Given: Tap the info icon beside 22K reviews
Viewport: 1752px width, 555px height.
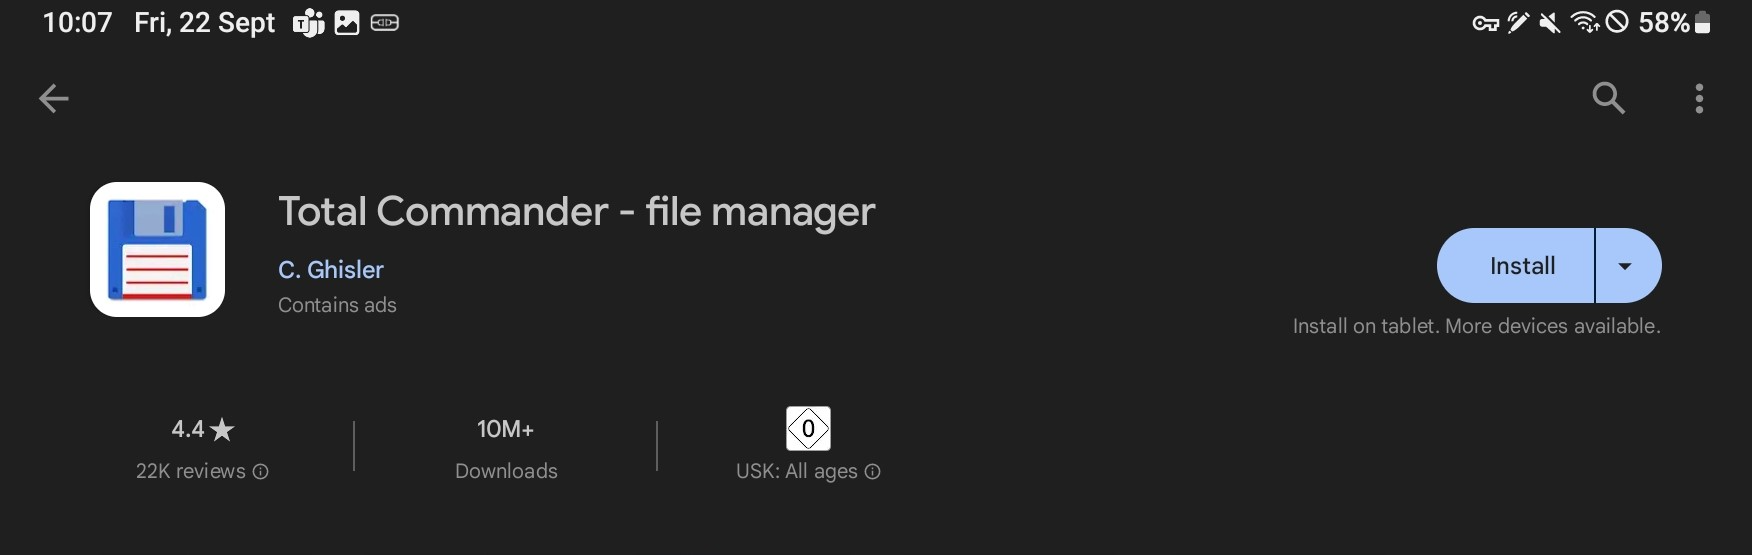Looking at the screenshot, I should pos(260,471).
